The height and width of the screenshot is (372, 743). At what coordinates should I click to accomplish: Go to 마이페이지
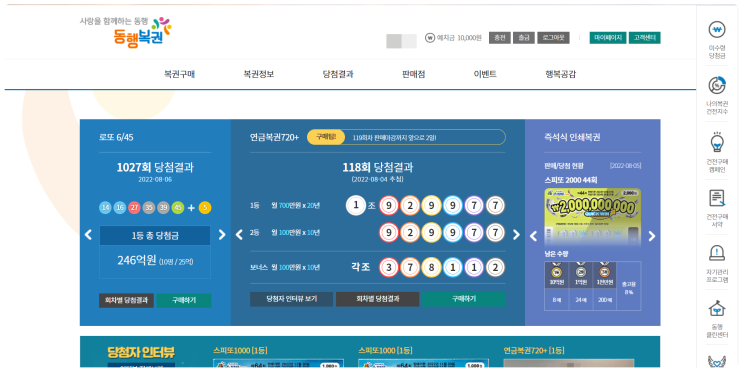[x=608, y=37]
